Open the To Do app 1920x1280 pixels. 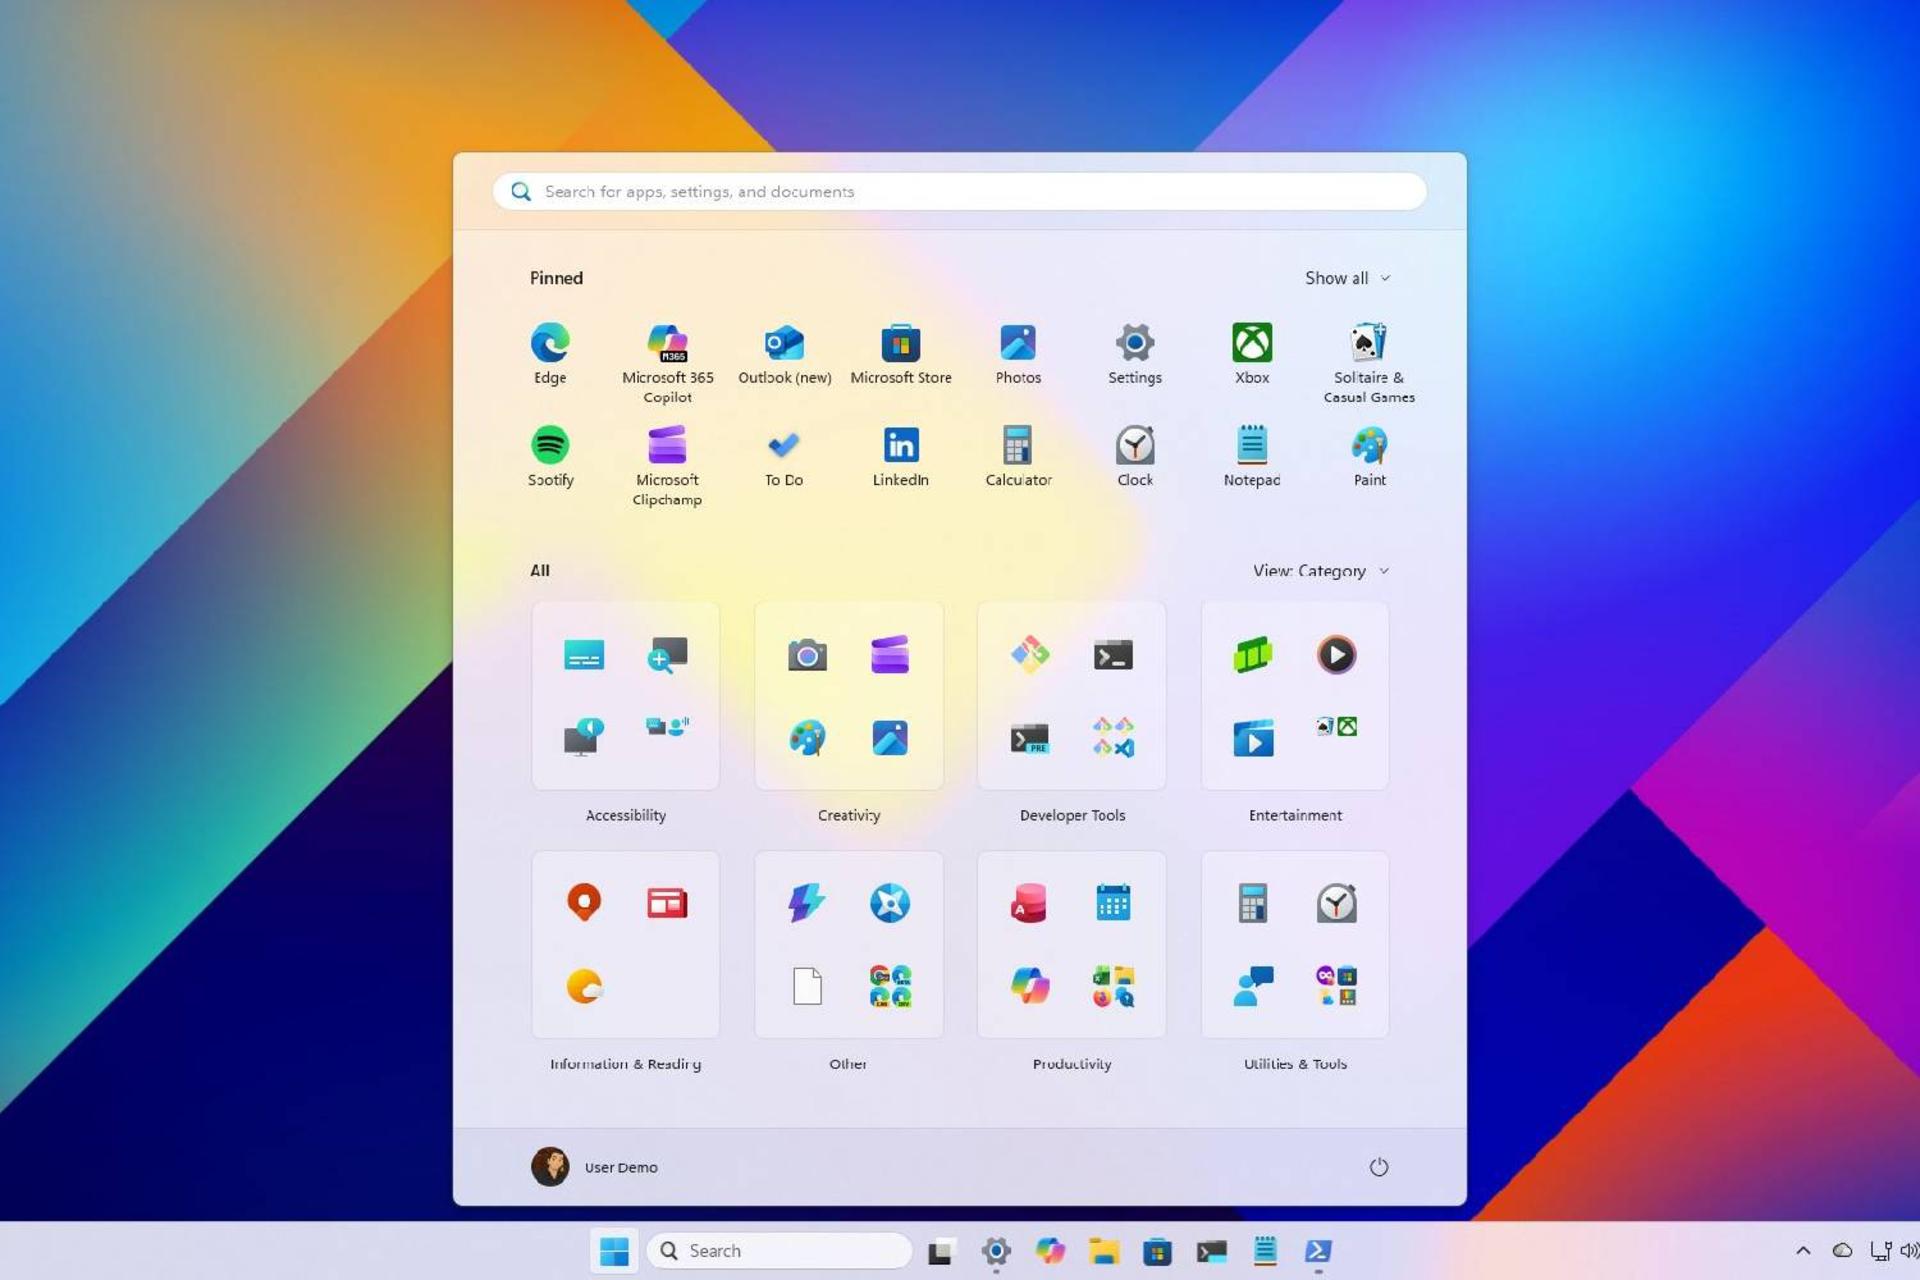(x=783, y=446)
